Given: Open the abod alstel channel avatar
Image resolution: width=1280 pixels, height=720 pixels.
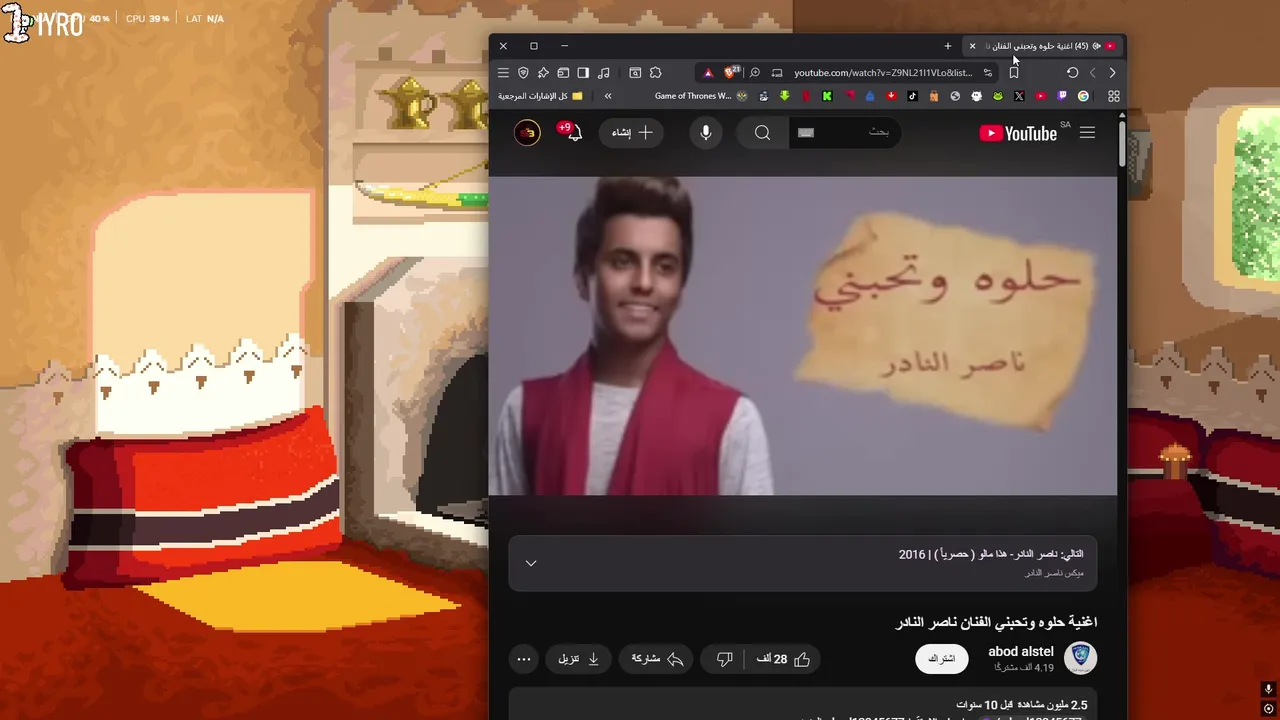Looking at the screenshot, I should point(1080,658).
